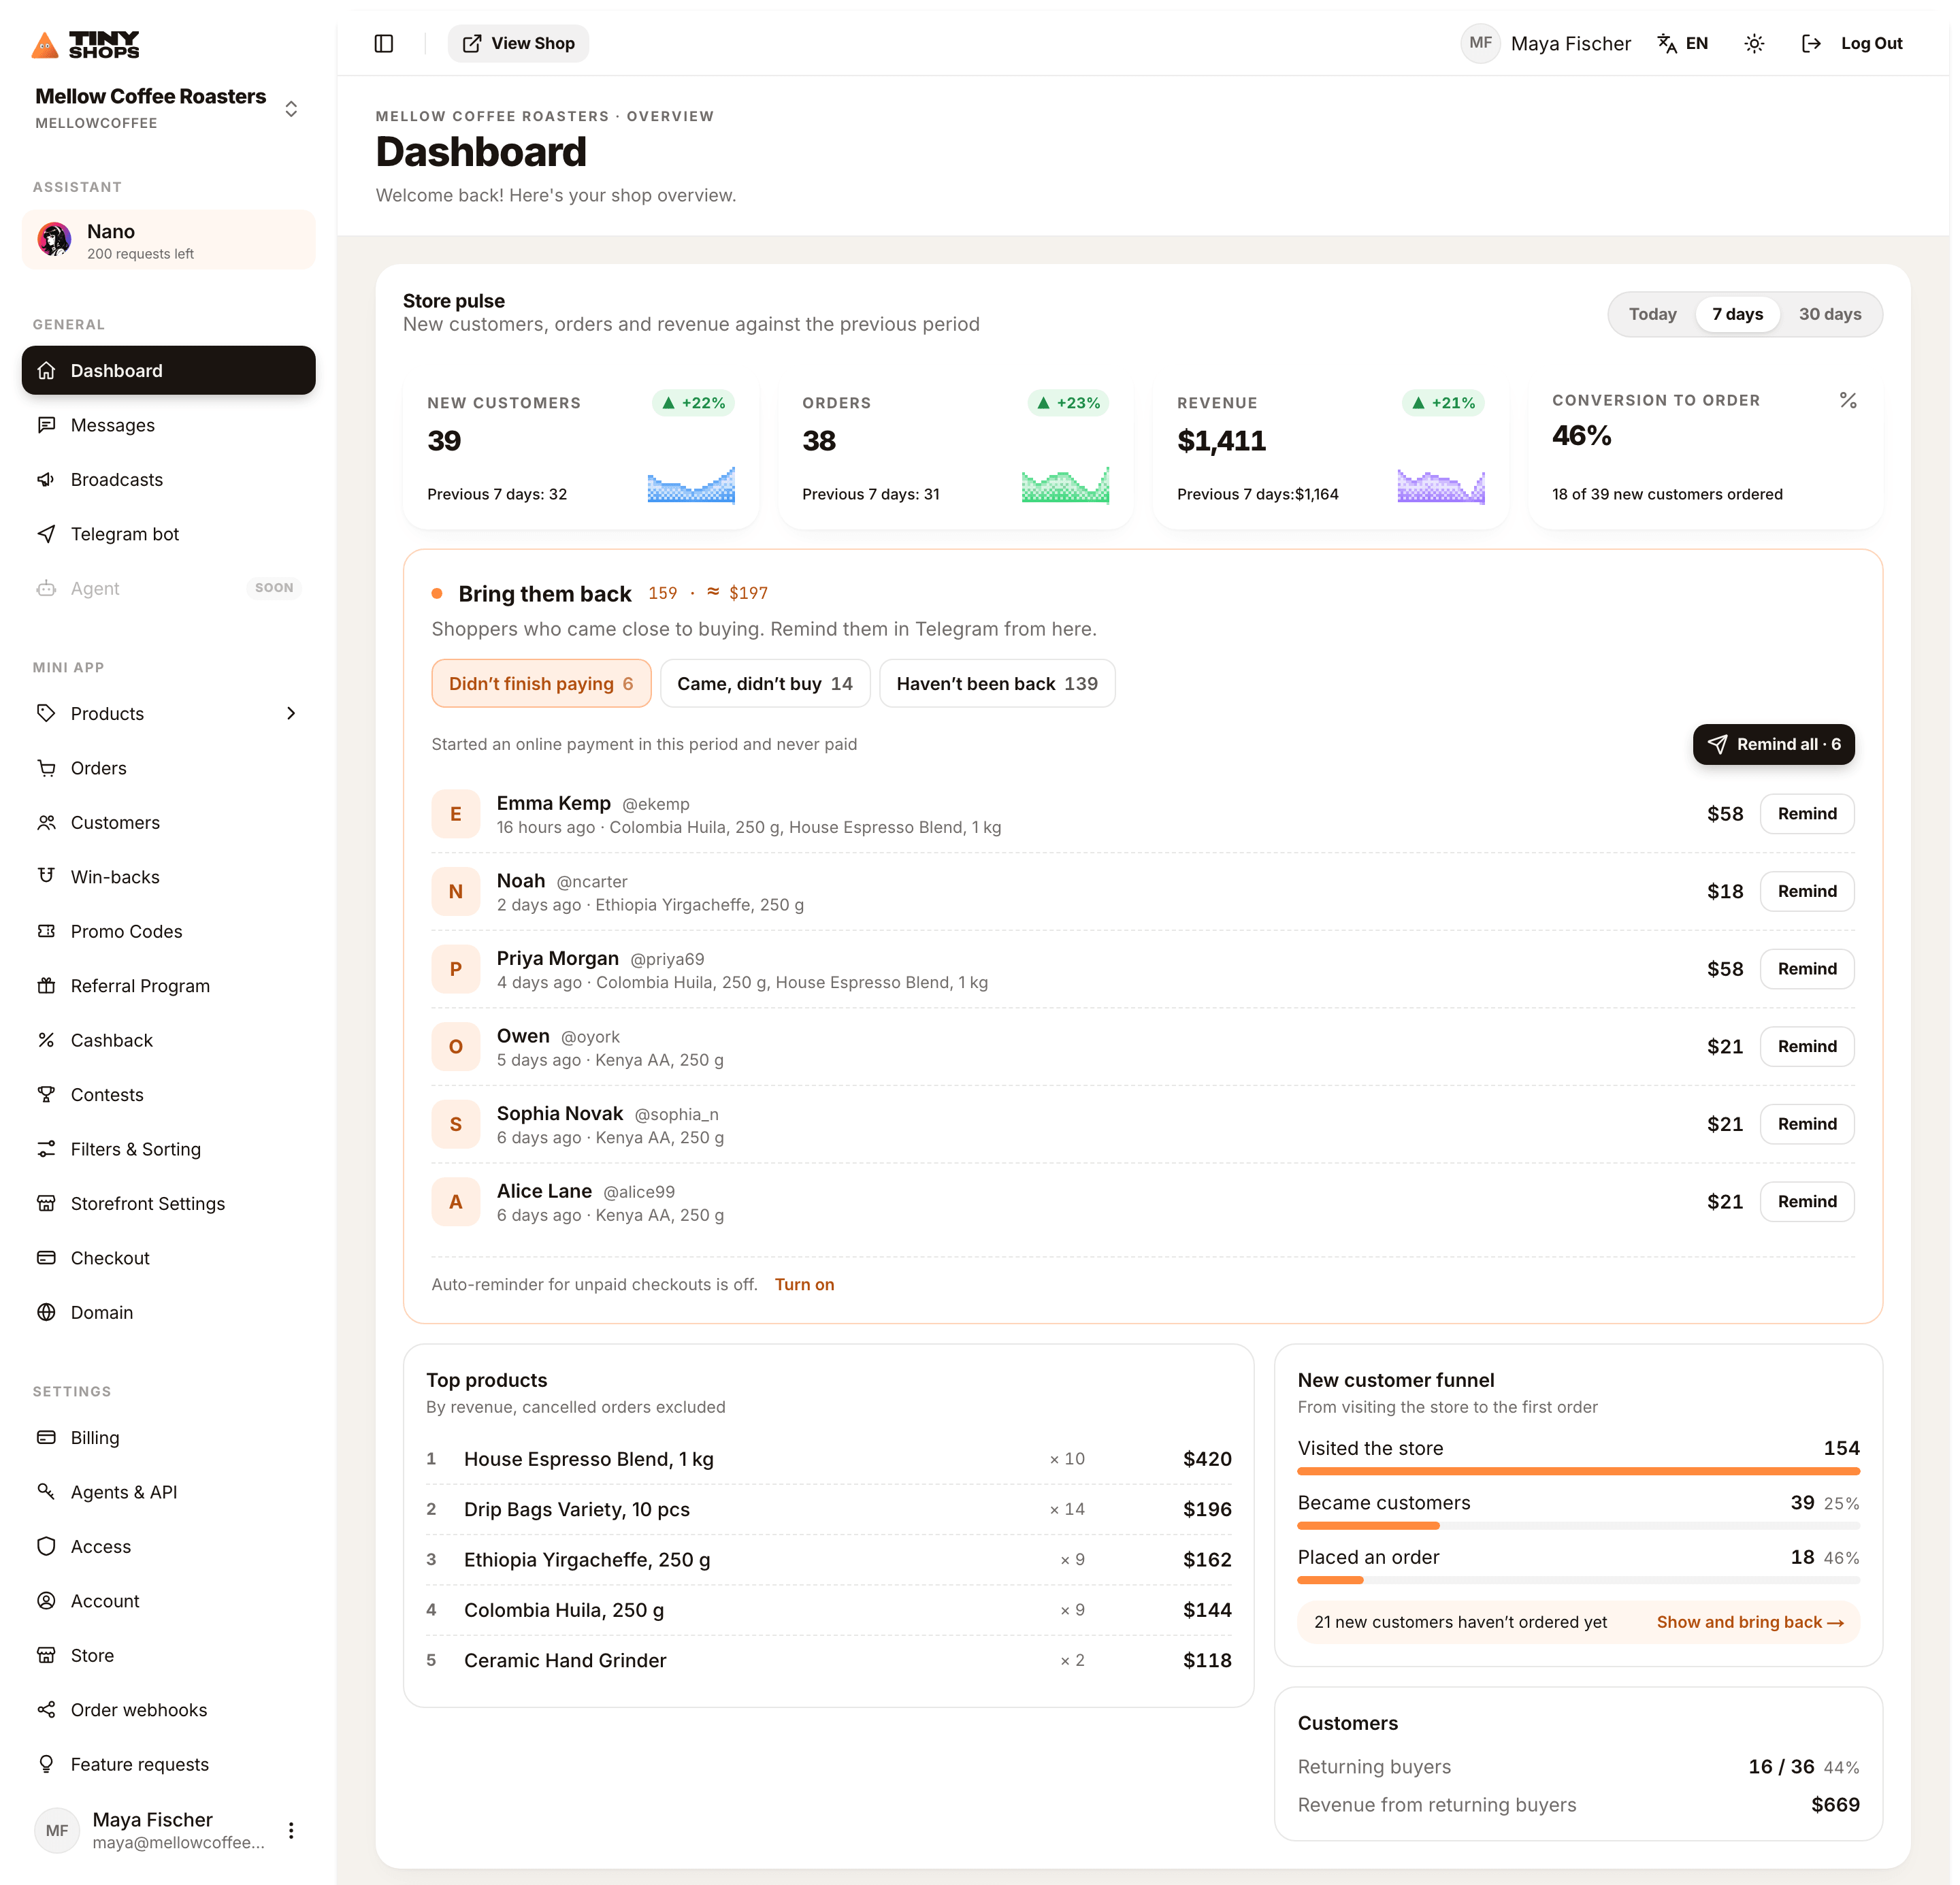Open Broadcasts megaphone item
Screen dimensions: 1960x1885
pos(168,479)
